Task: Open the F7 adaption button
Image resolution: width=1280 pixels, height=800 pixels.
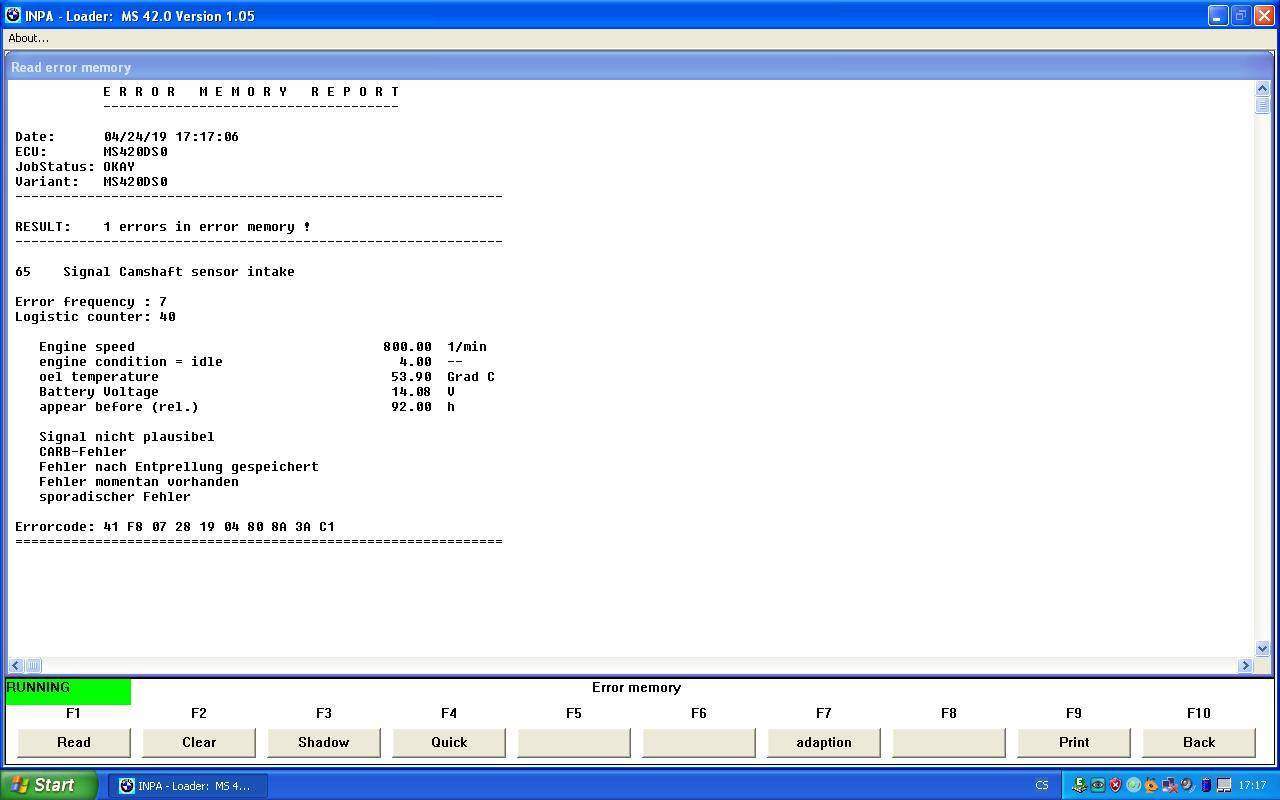Action: (824, 742)
